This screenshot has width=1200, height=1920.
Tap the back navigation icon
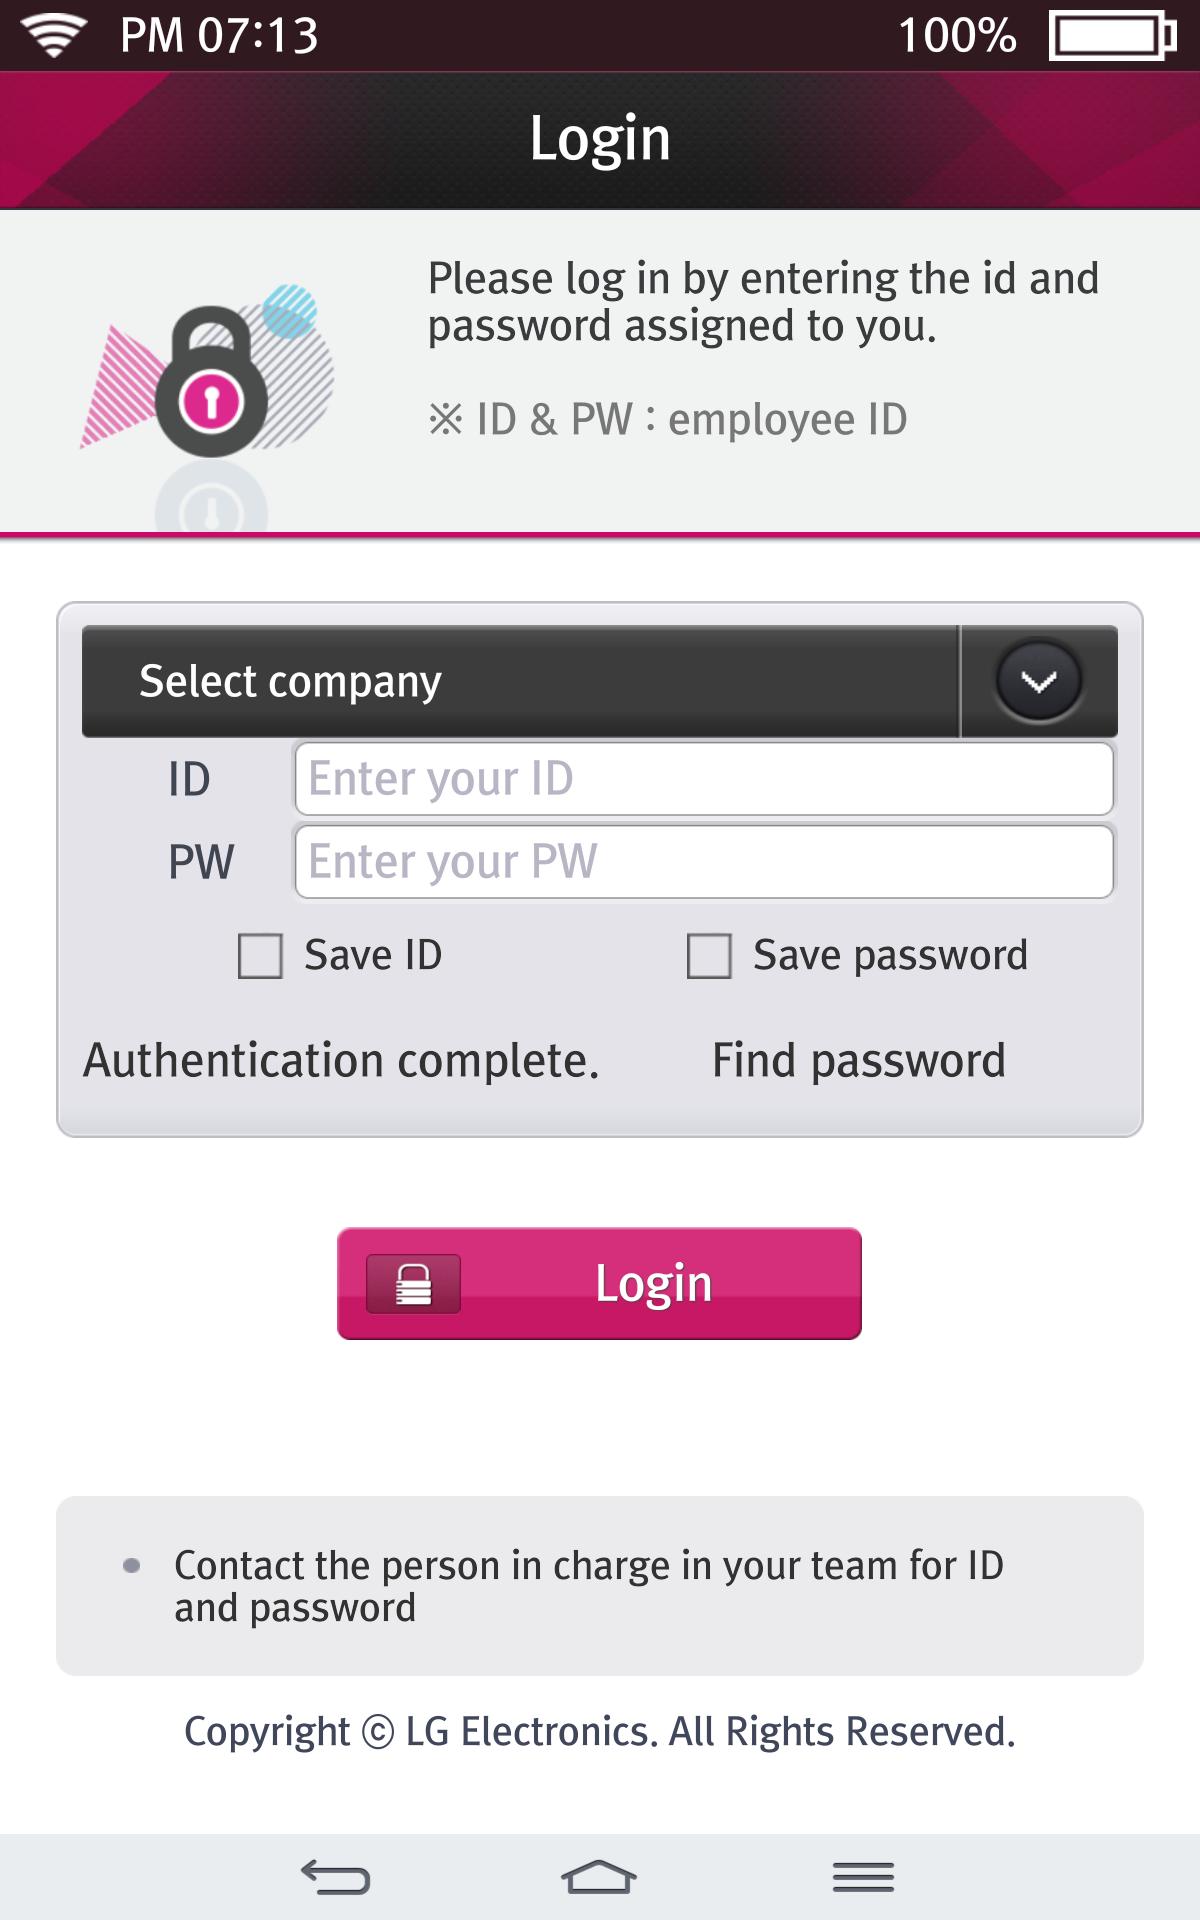pos(336,1877)
